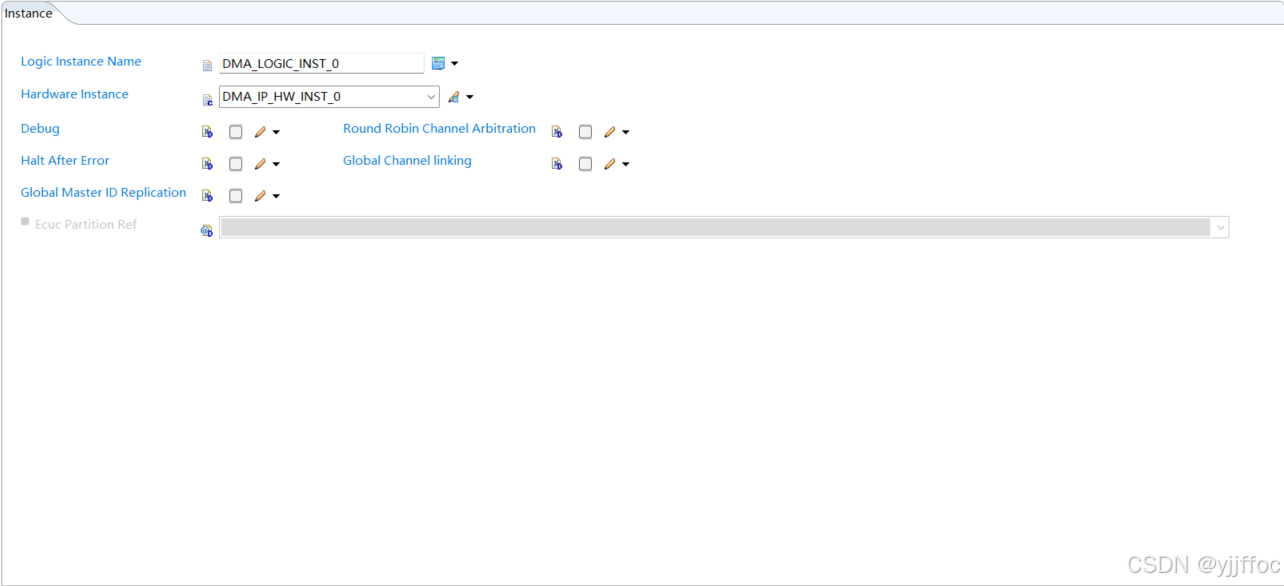Enable the Debug checkbox
Screen dimensions: 1284x586
tap(236, 132)
